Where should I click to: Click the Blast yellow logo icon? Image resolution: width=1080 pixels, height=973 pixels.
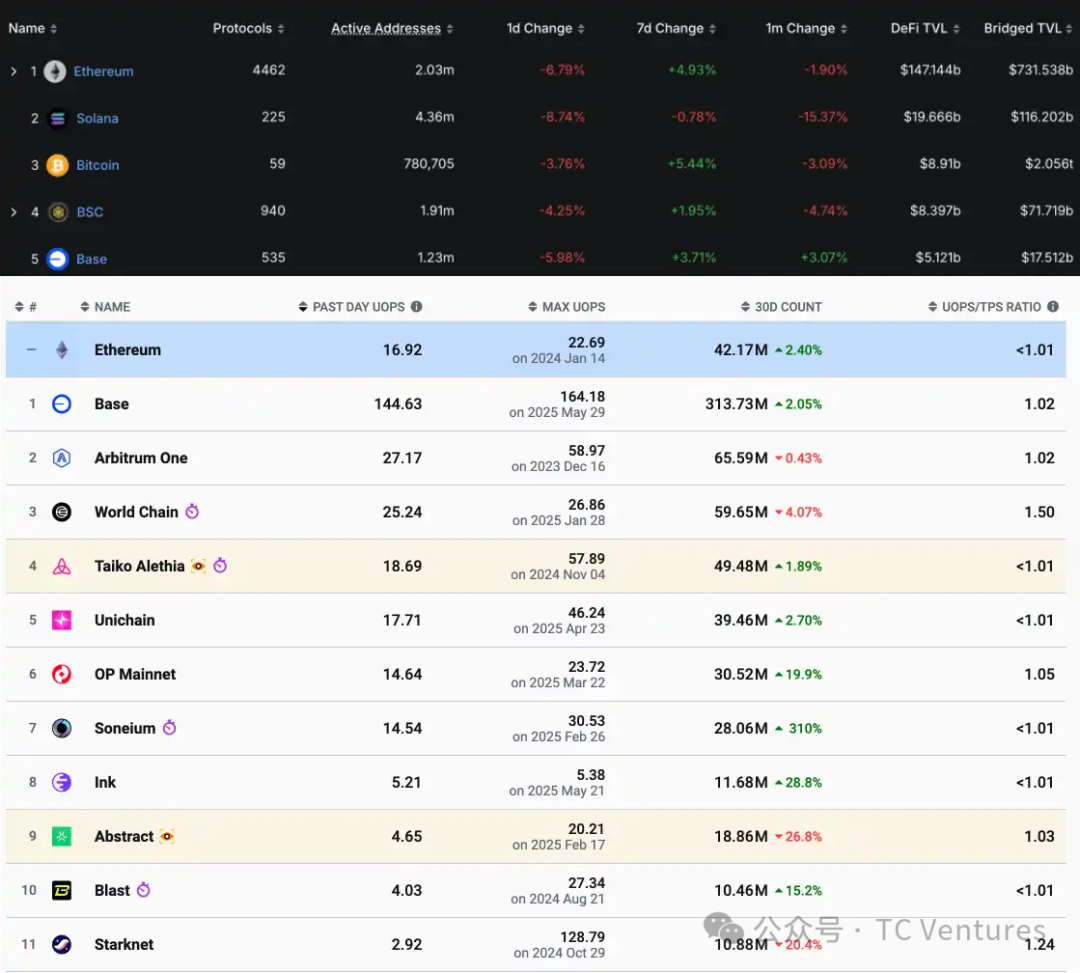pyautogui.click(x=62, y=890)
